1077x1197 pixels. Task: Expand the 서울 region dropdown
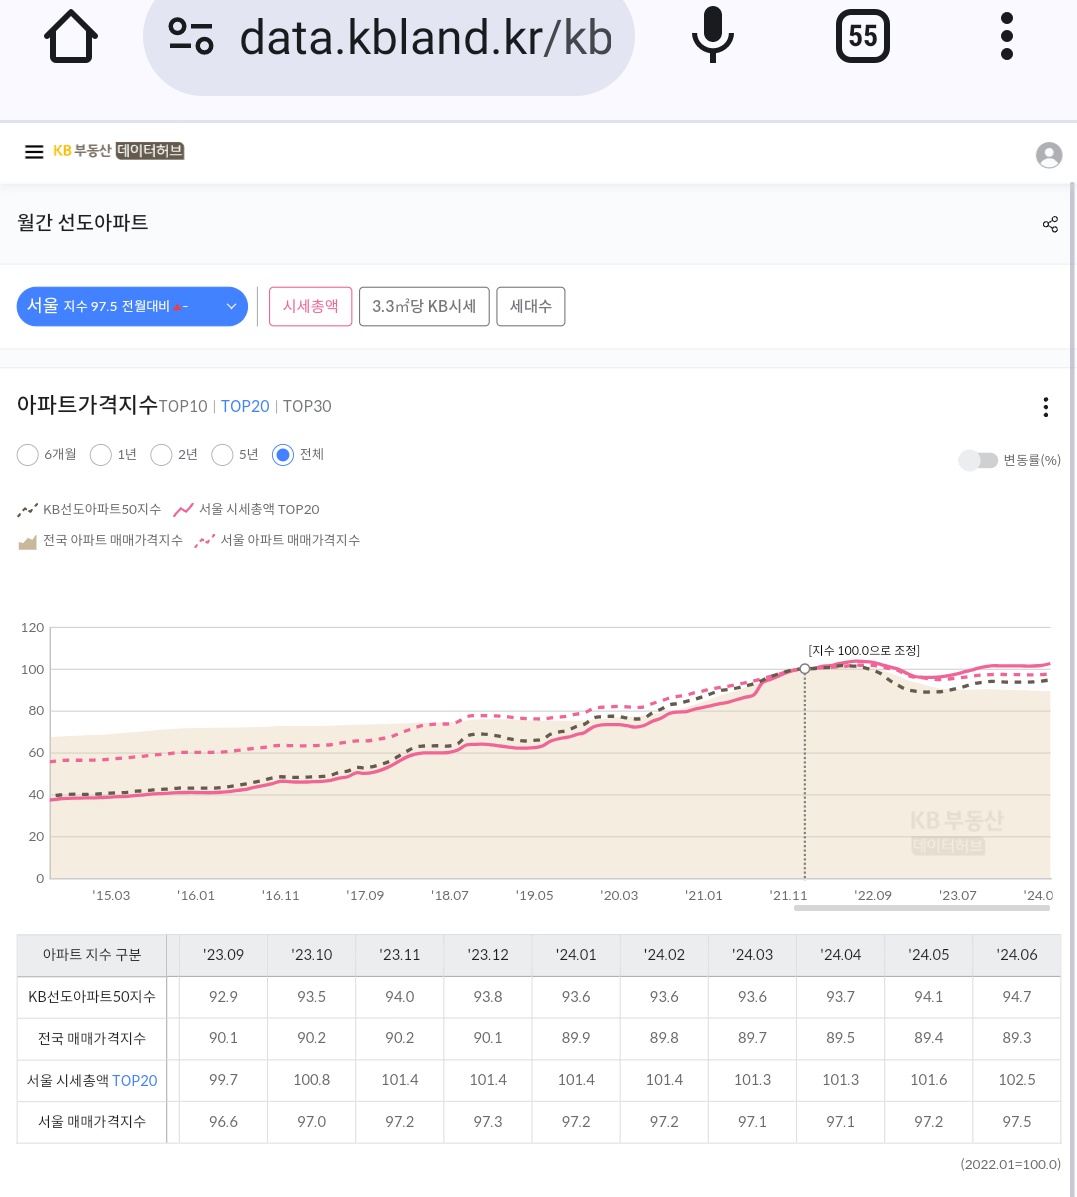point(132,306)
